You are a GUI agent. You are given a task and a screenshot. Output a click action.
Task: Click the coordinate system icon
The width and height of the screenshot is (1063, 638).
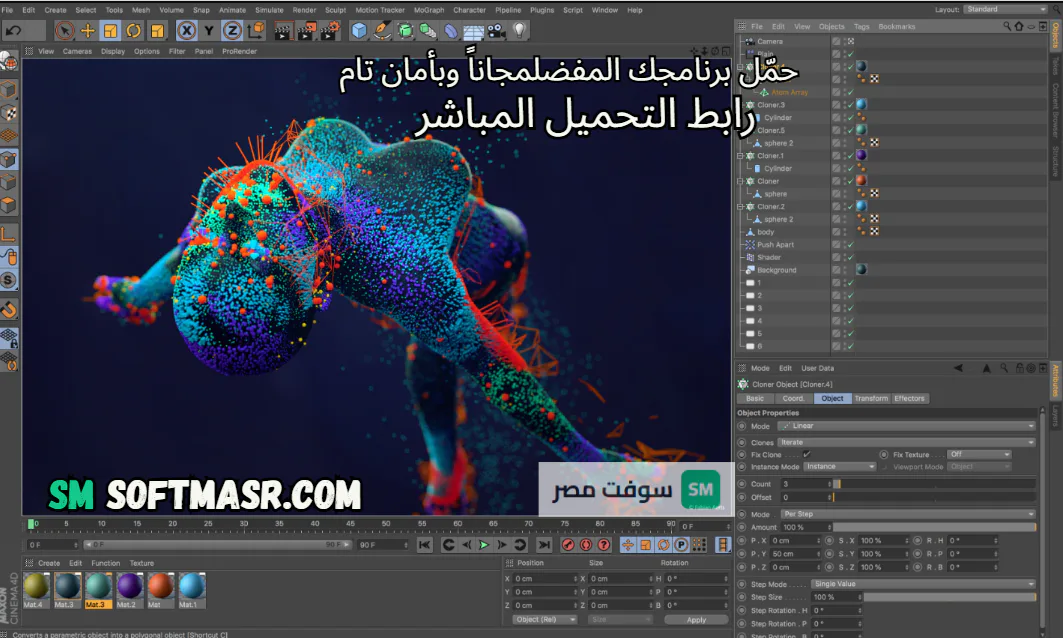pos(256,31)
